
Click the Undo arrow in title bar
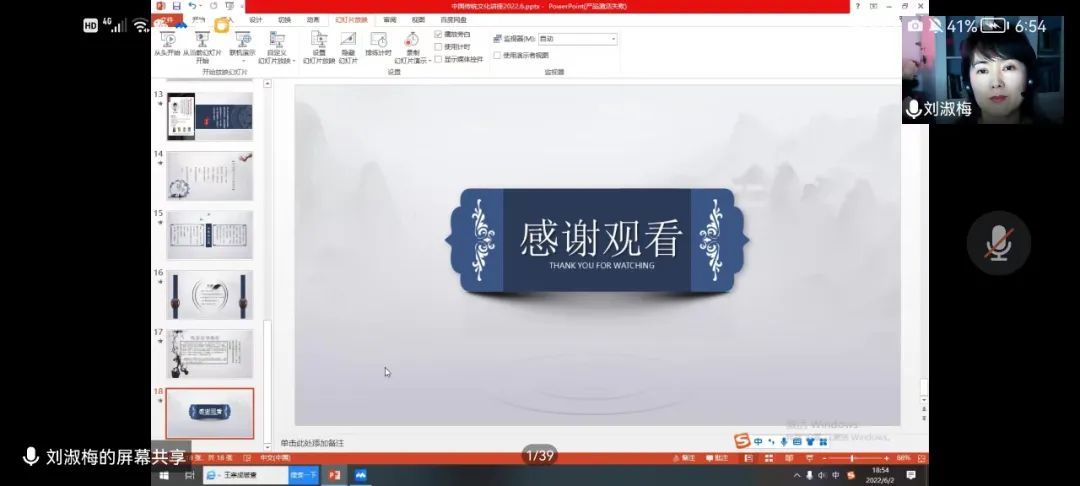pyautogui.click(x=191, y=6)
